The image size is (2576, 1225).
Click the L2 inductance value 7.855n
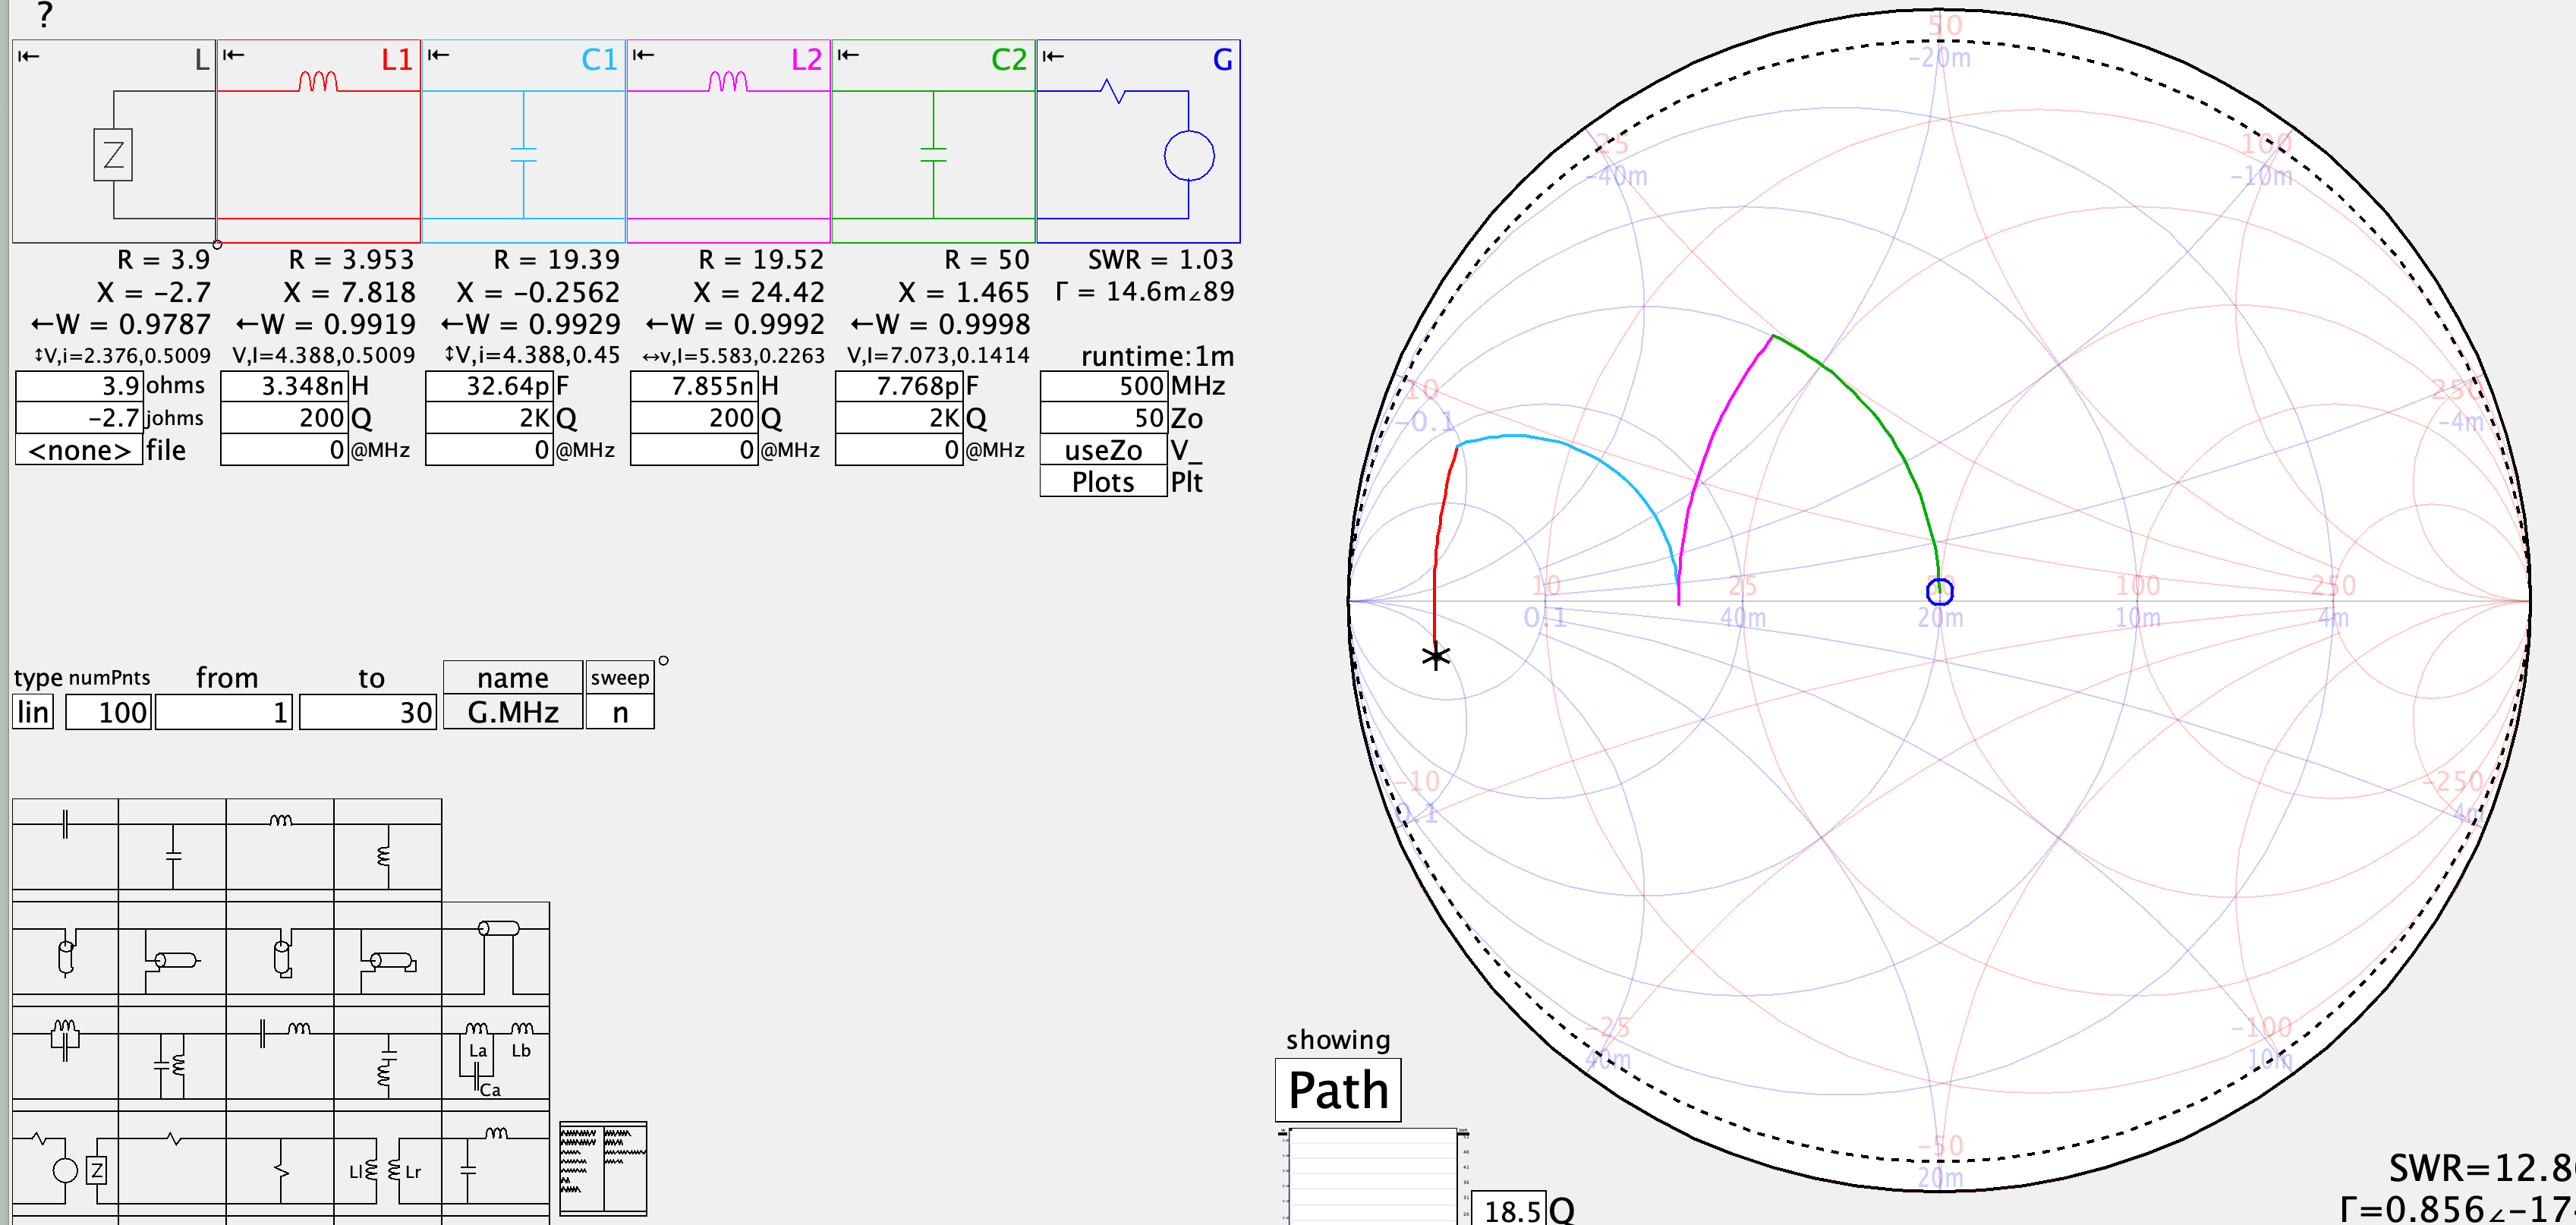coord(694,386)
